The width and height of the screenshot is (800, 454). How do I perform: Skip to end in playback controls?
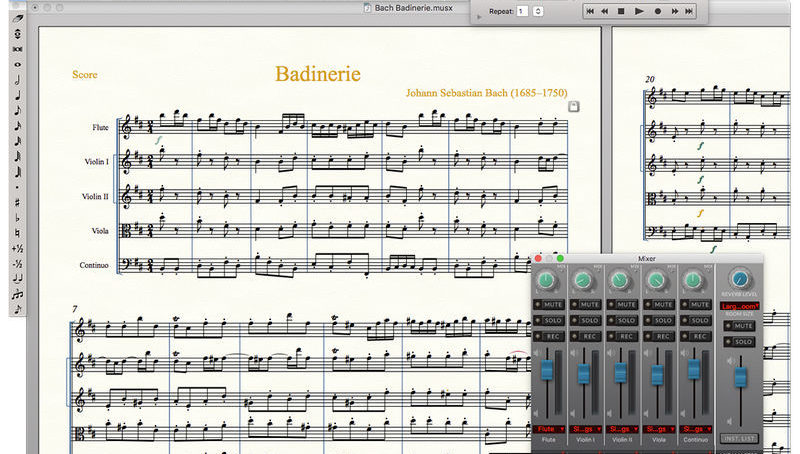(689, 11)
